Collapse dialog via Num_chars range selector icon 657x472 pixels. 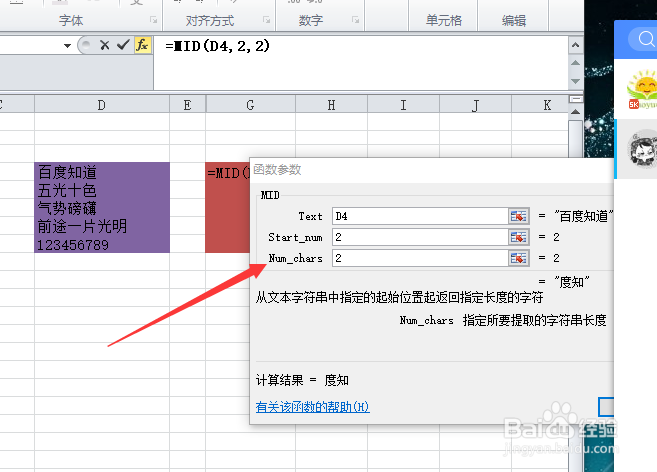519,258
